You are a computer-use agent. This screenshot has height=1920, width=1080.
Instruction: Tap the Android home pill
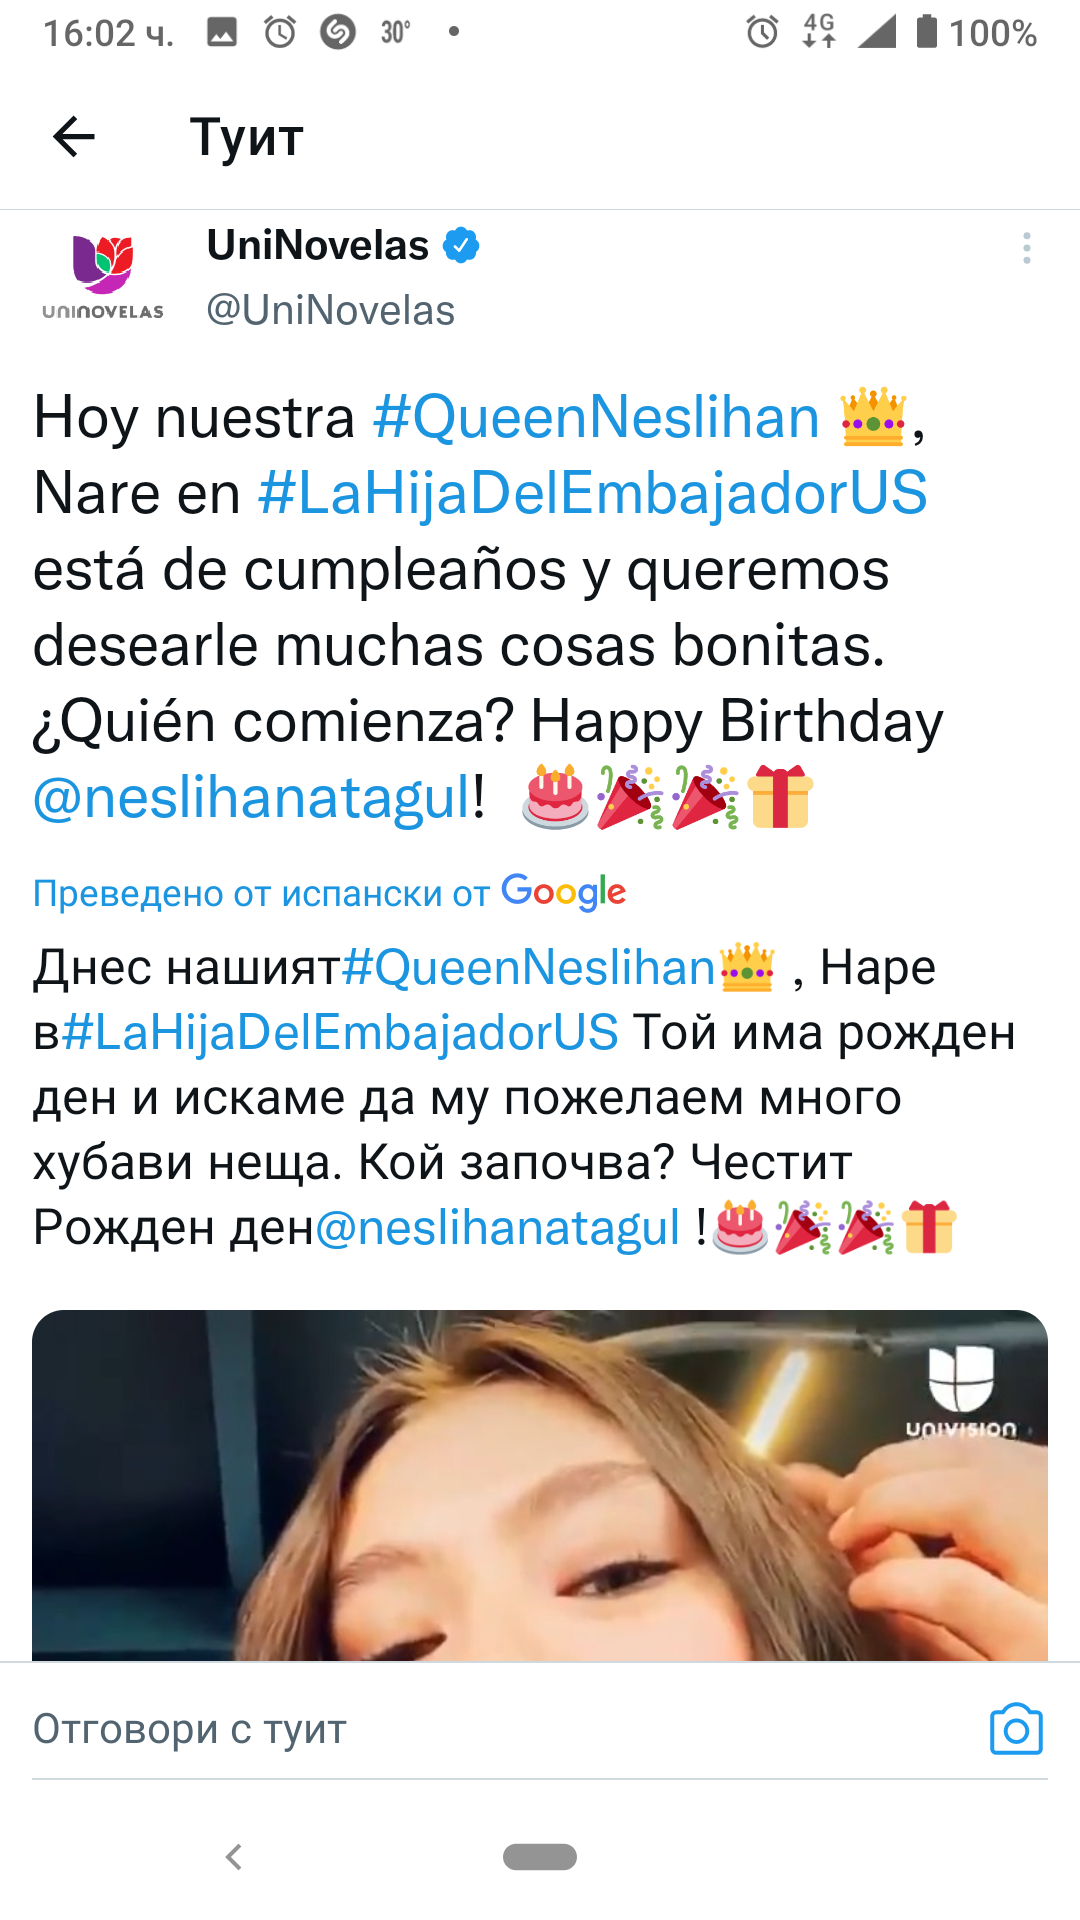tap(540, 1857)
